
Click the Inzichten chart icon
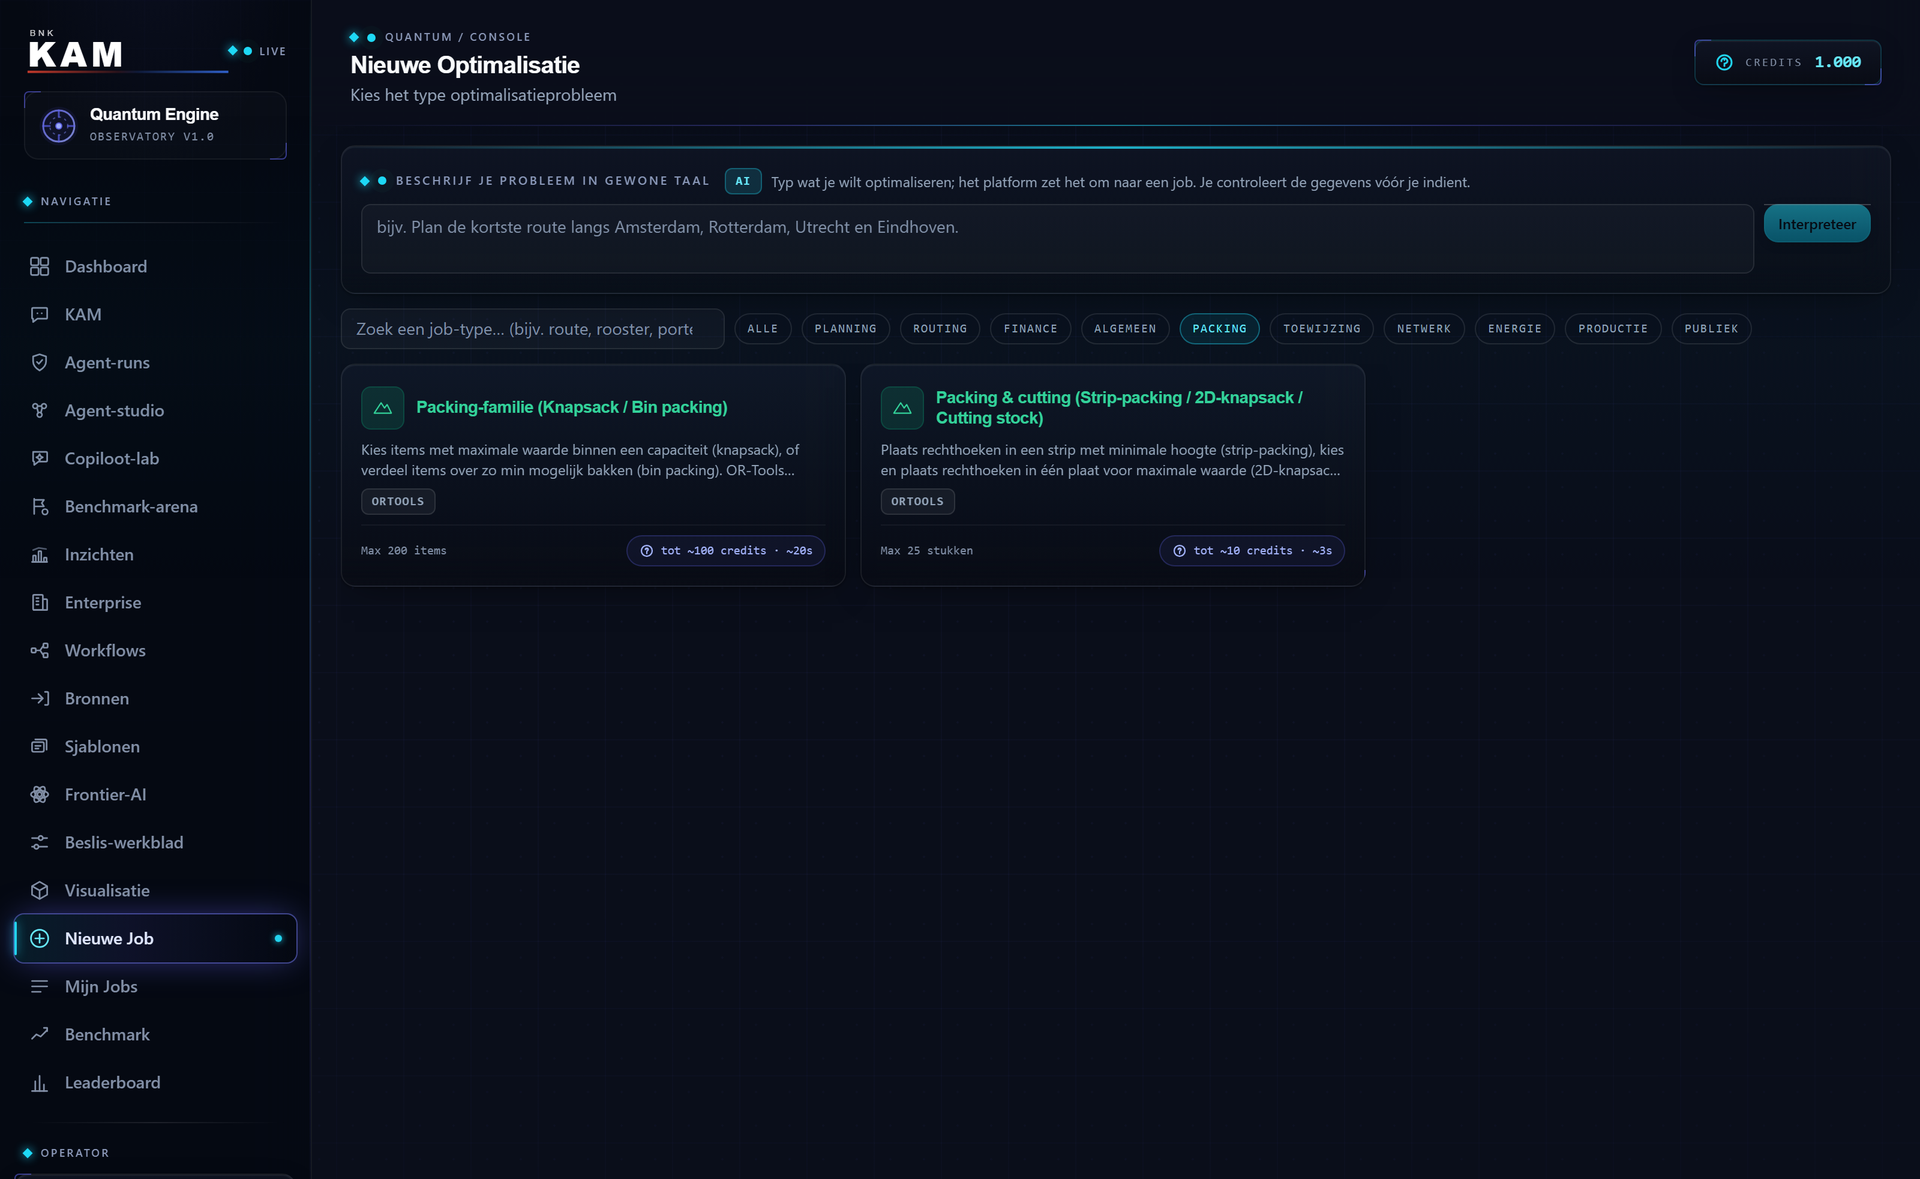click(39, 554)
